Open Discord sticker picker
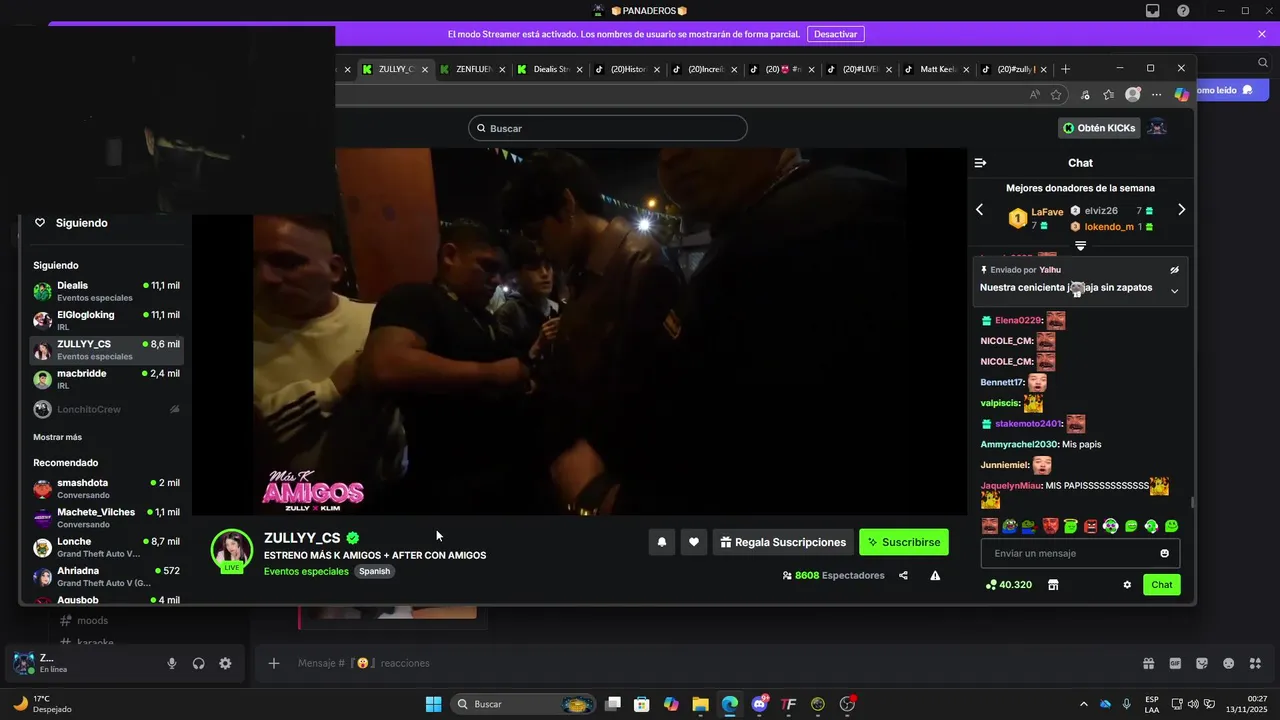 1202,663
